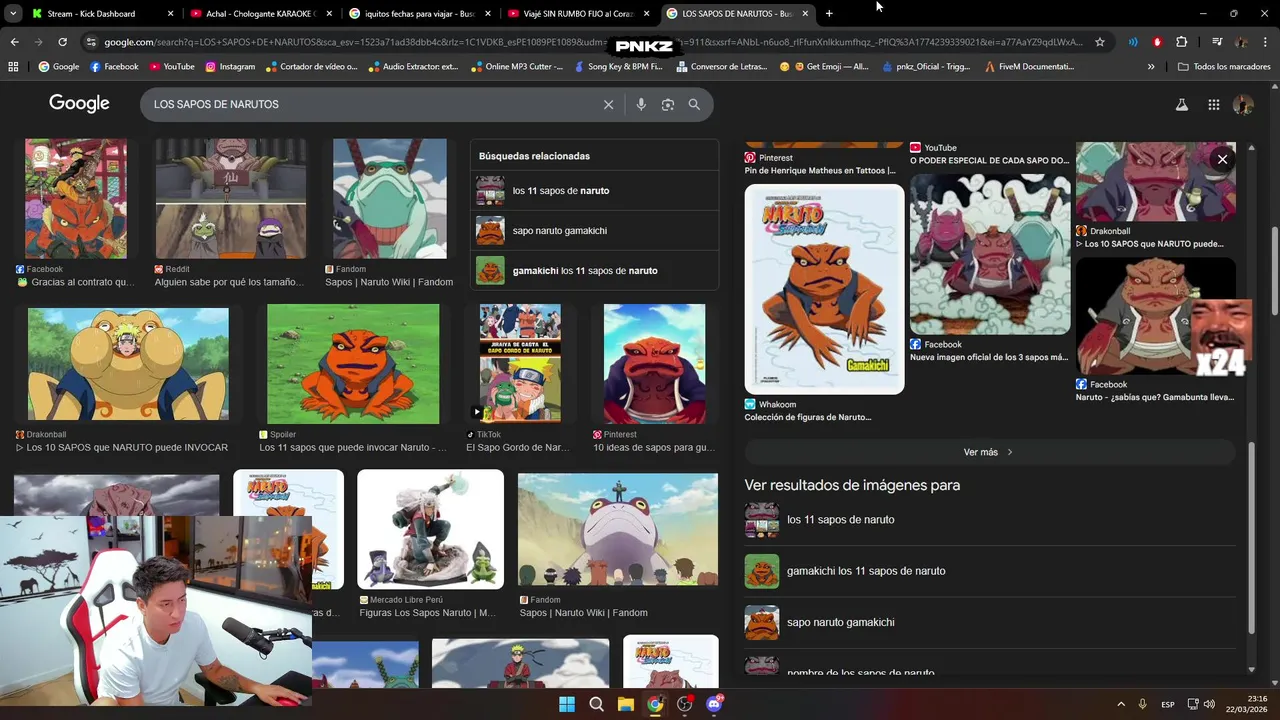
Task: Open Google Labs flask icon
Action: tap(1181, 104)
